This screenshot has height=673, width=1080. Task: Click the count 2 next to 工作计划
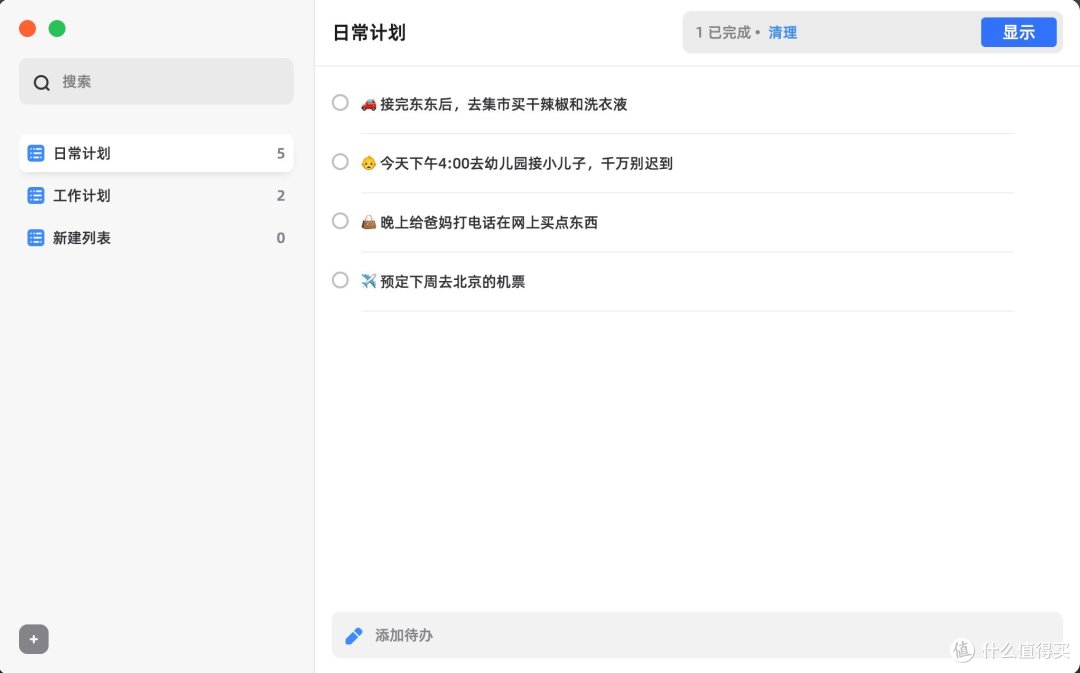coord(280,196)
